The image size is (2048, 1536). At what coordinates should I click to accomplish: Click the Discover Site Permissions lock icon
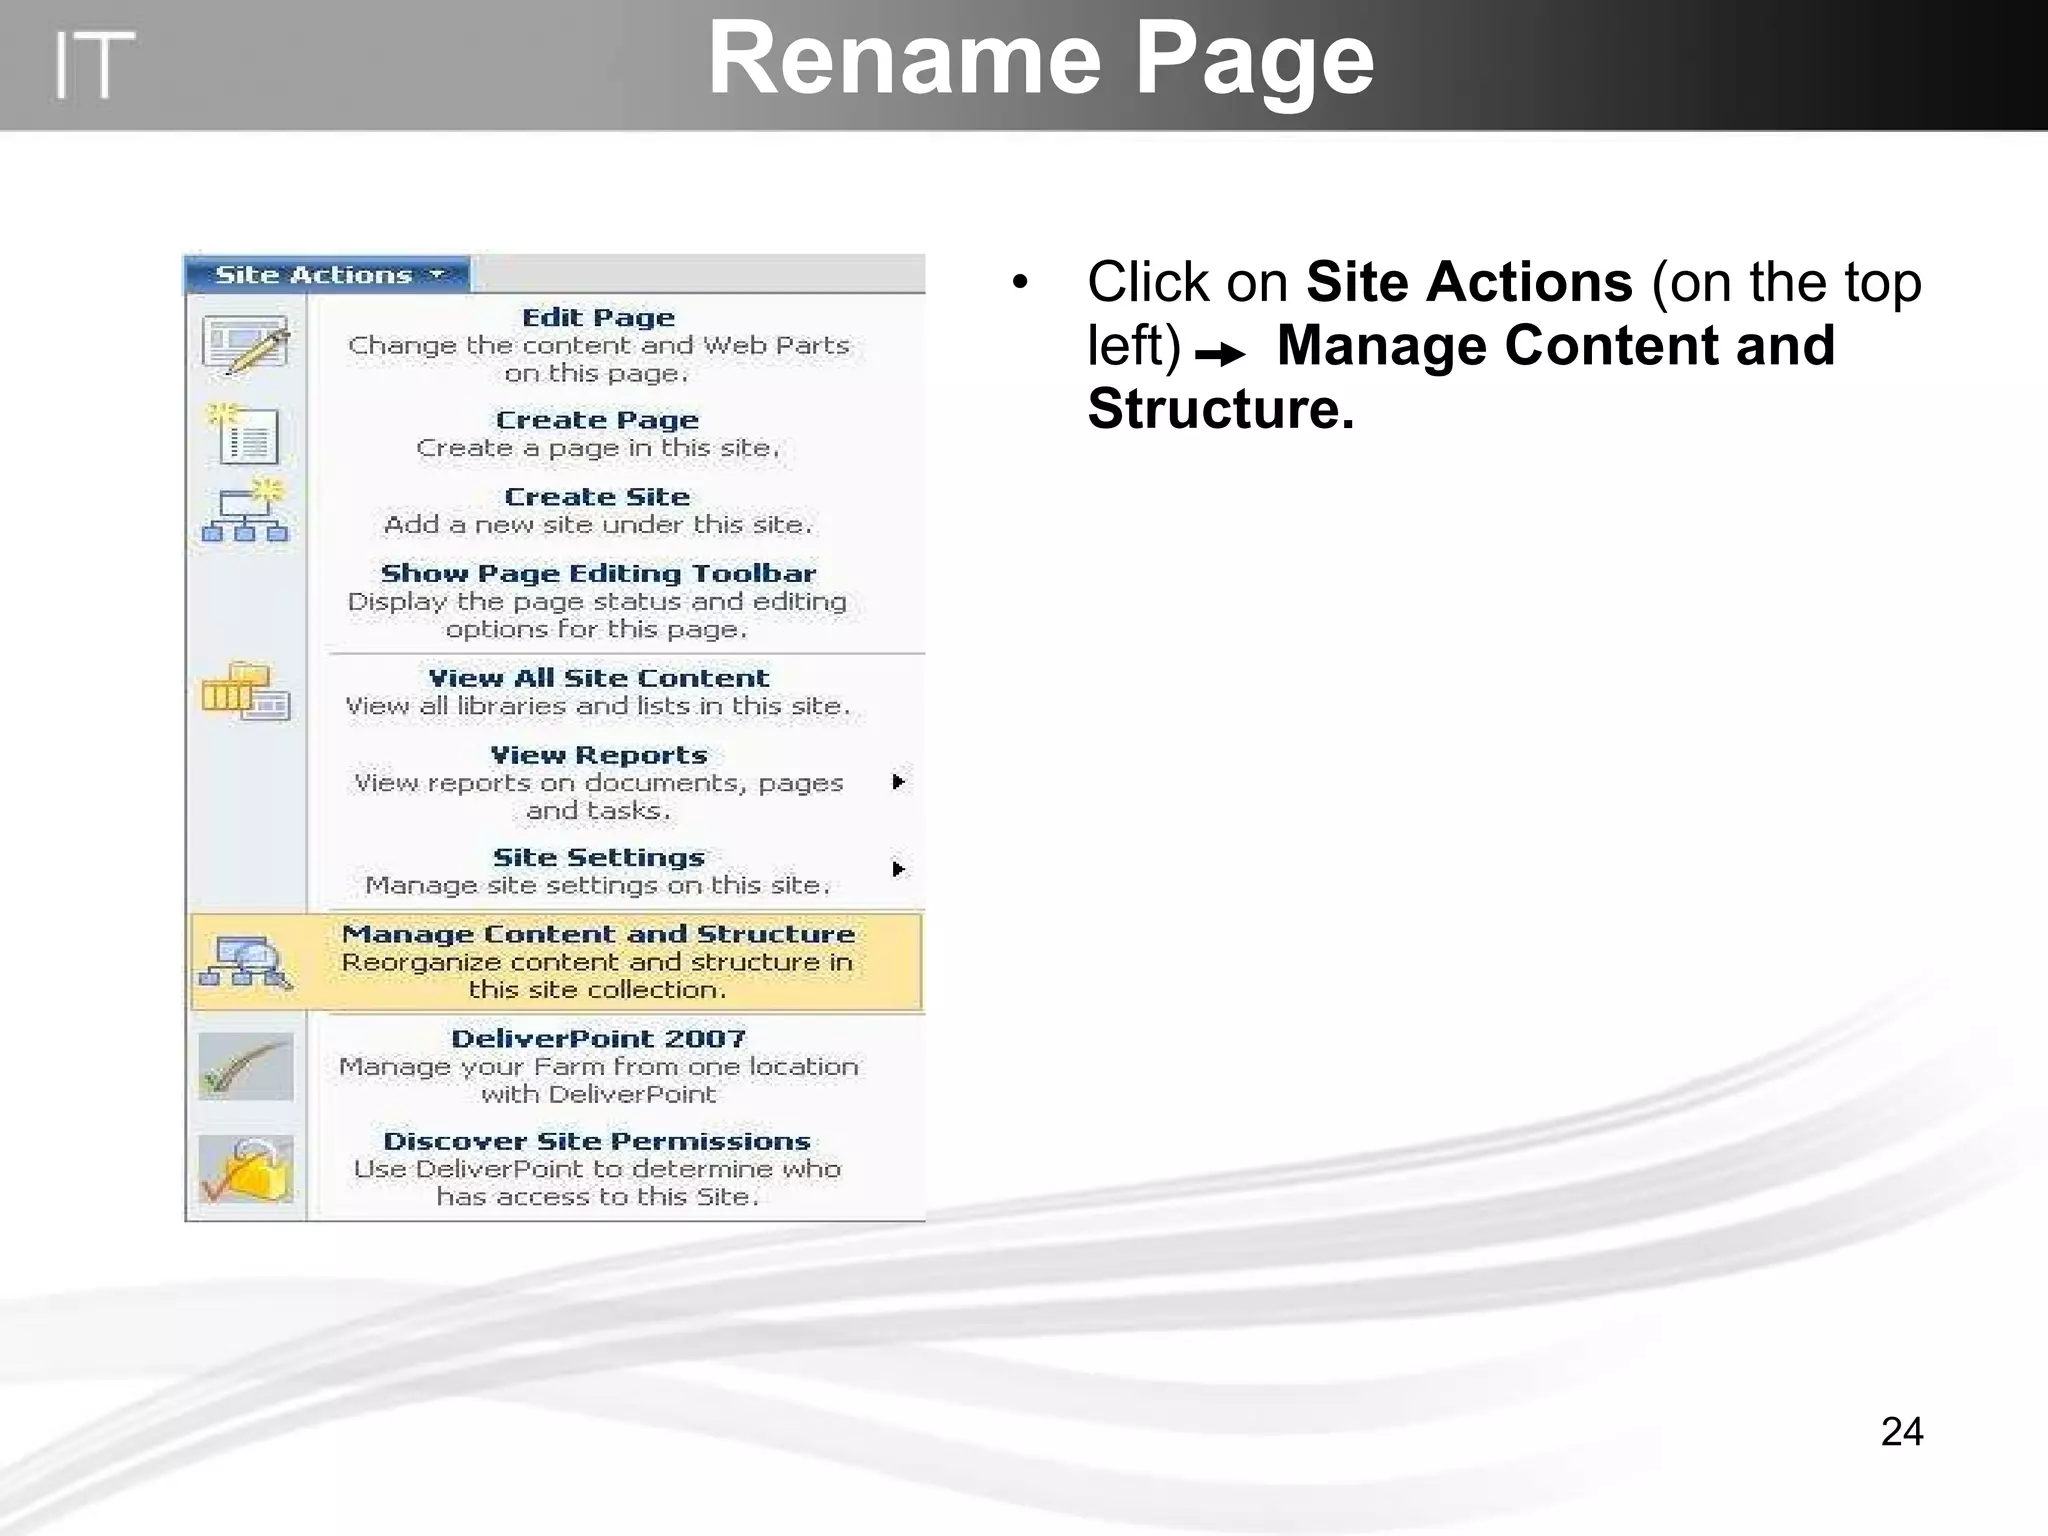coord(246,1169)
